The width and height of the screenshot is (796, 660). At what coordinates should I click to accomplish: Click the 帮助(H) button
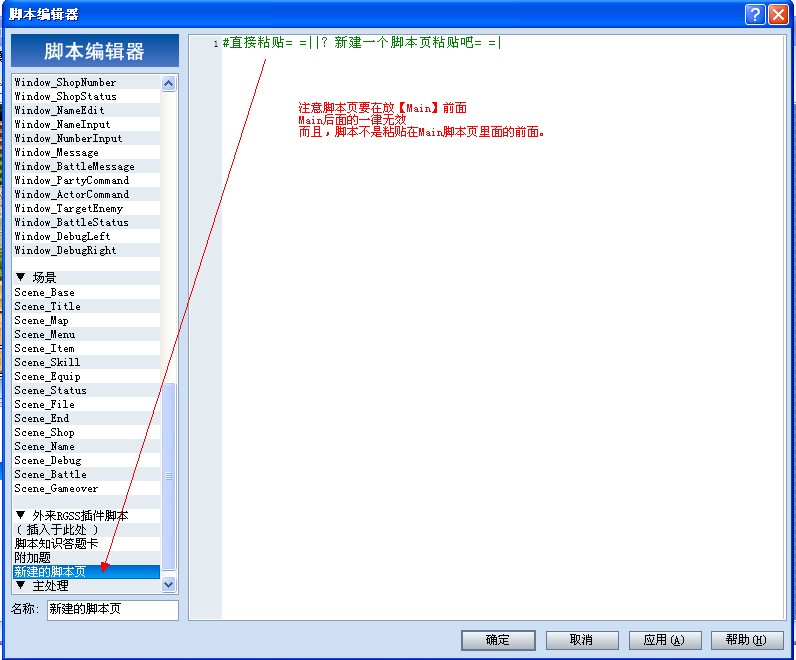[x=747, y=640]
